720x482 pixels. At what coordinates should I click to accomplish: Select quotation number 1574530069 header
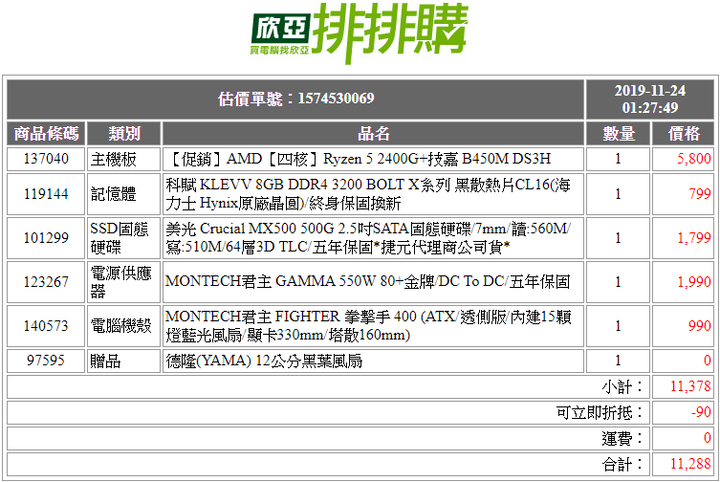point(296,99)
